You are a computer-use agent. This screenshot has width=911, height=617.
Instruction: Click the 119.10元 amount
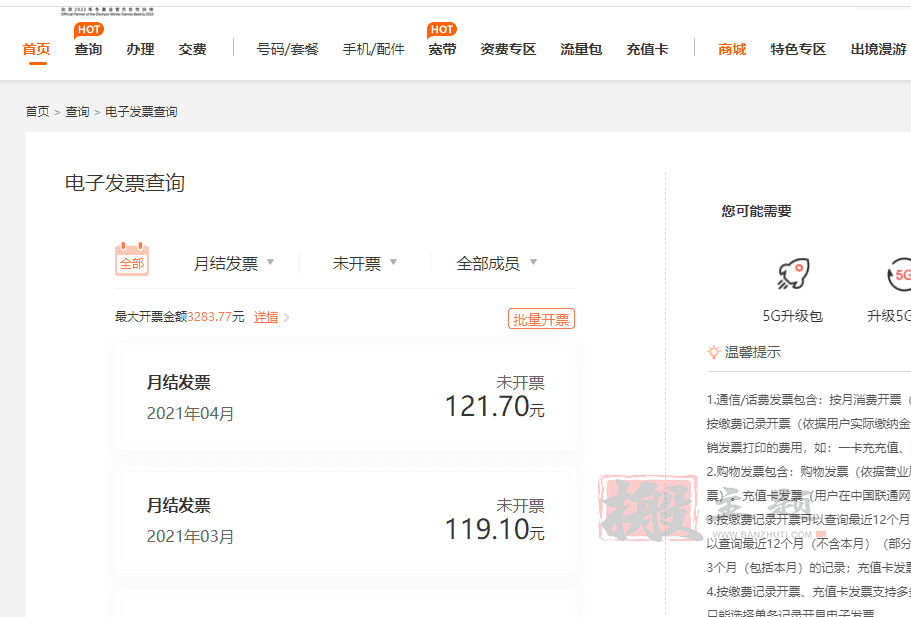click(494, 529)
